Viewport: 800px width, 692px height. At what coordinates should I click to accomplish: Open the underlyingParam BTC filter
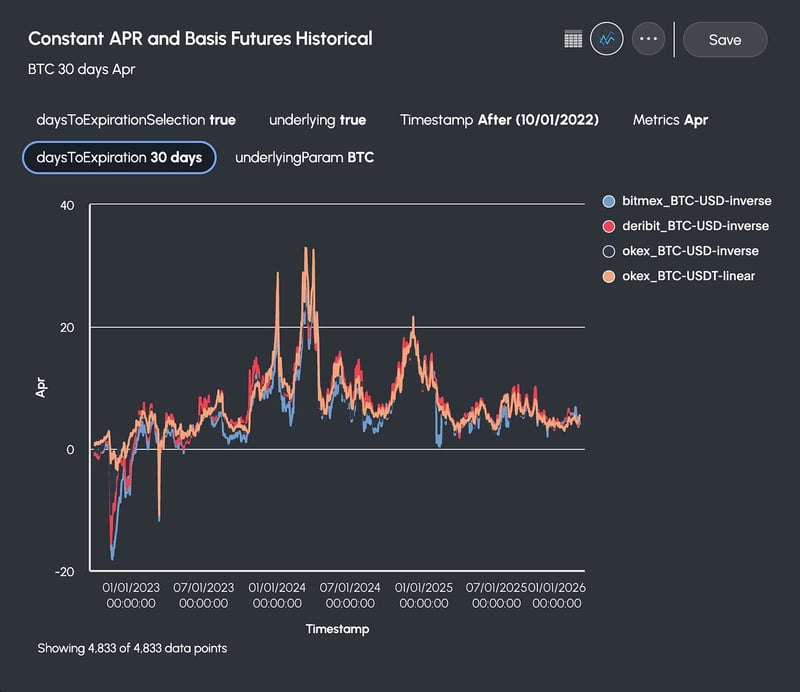303,157
